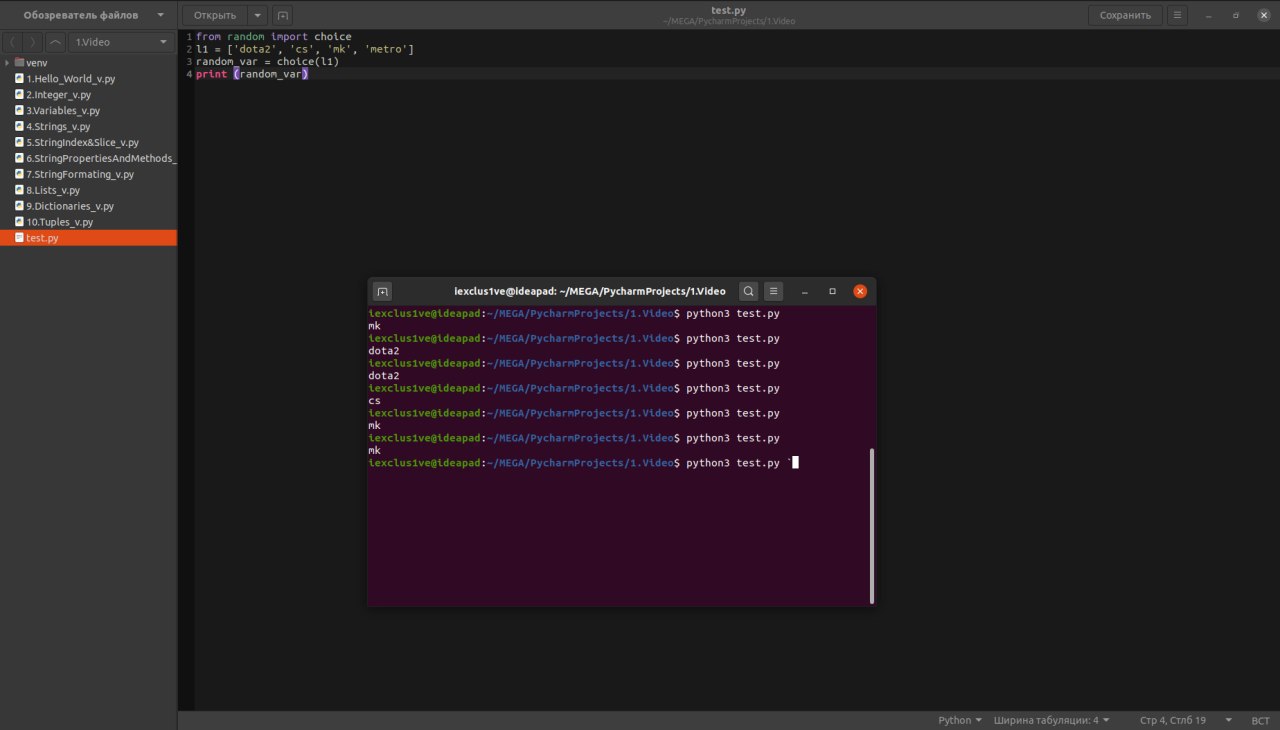Click the Стр 4, Стлб 19 status entry
The height and width of the screenshot is (730, 1280).
tap(1173, 720)
